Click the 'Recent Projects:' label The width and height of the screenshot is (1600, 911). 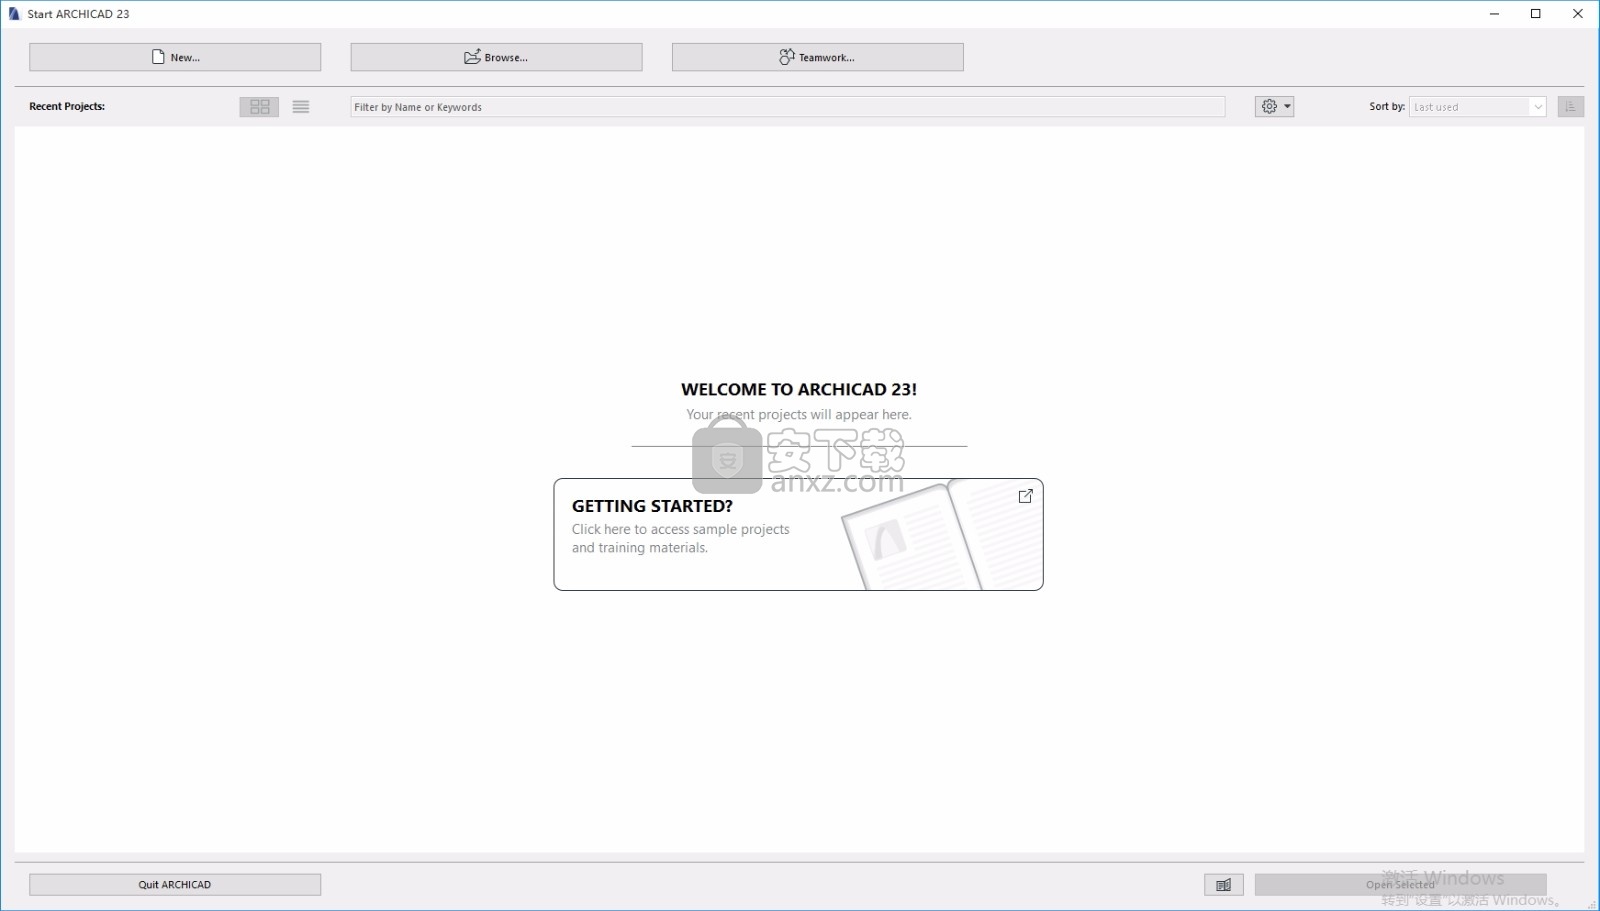[x=67, y=106]
